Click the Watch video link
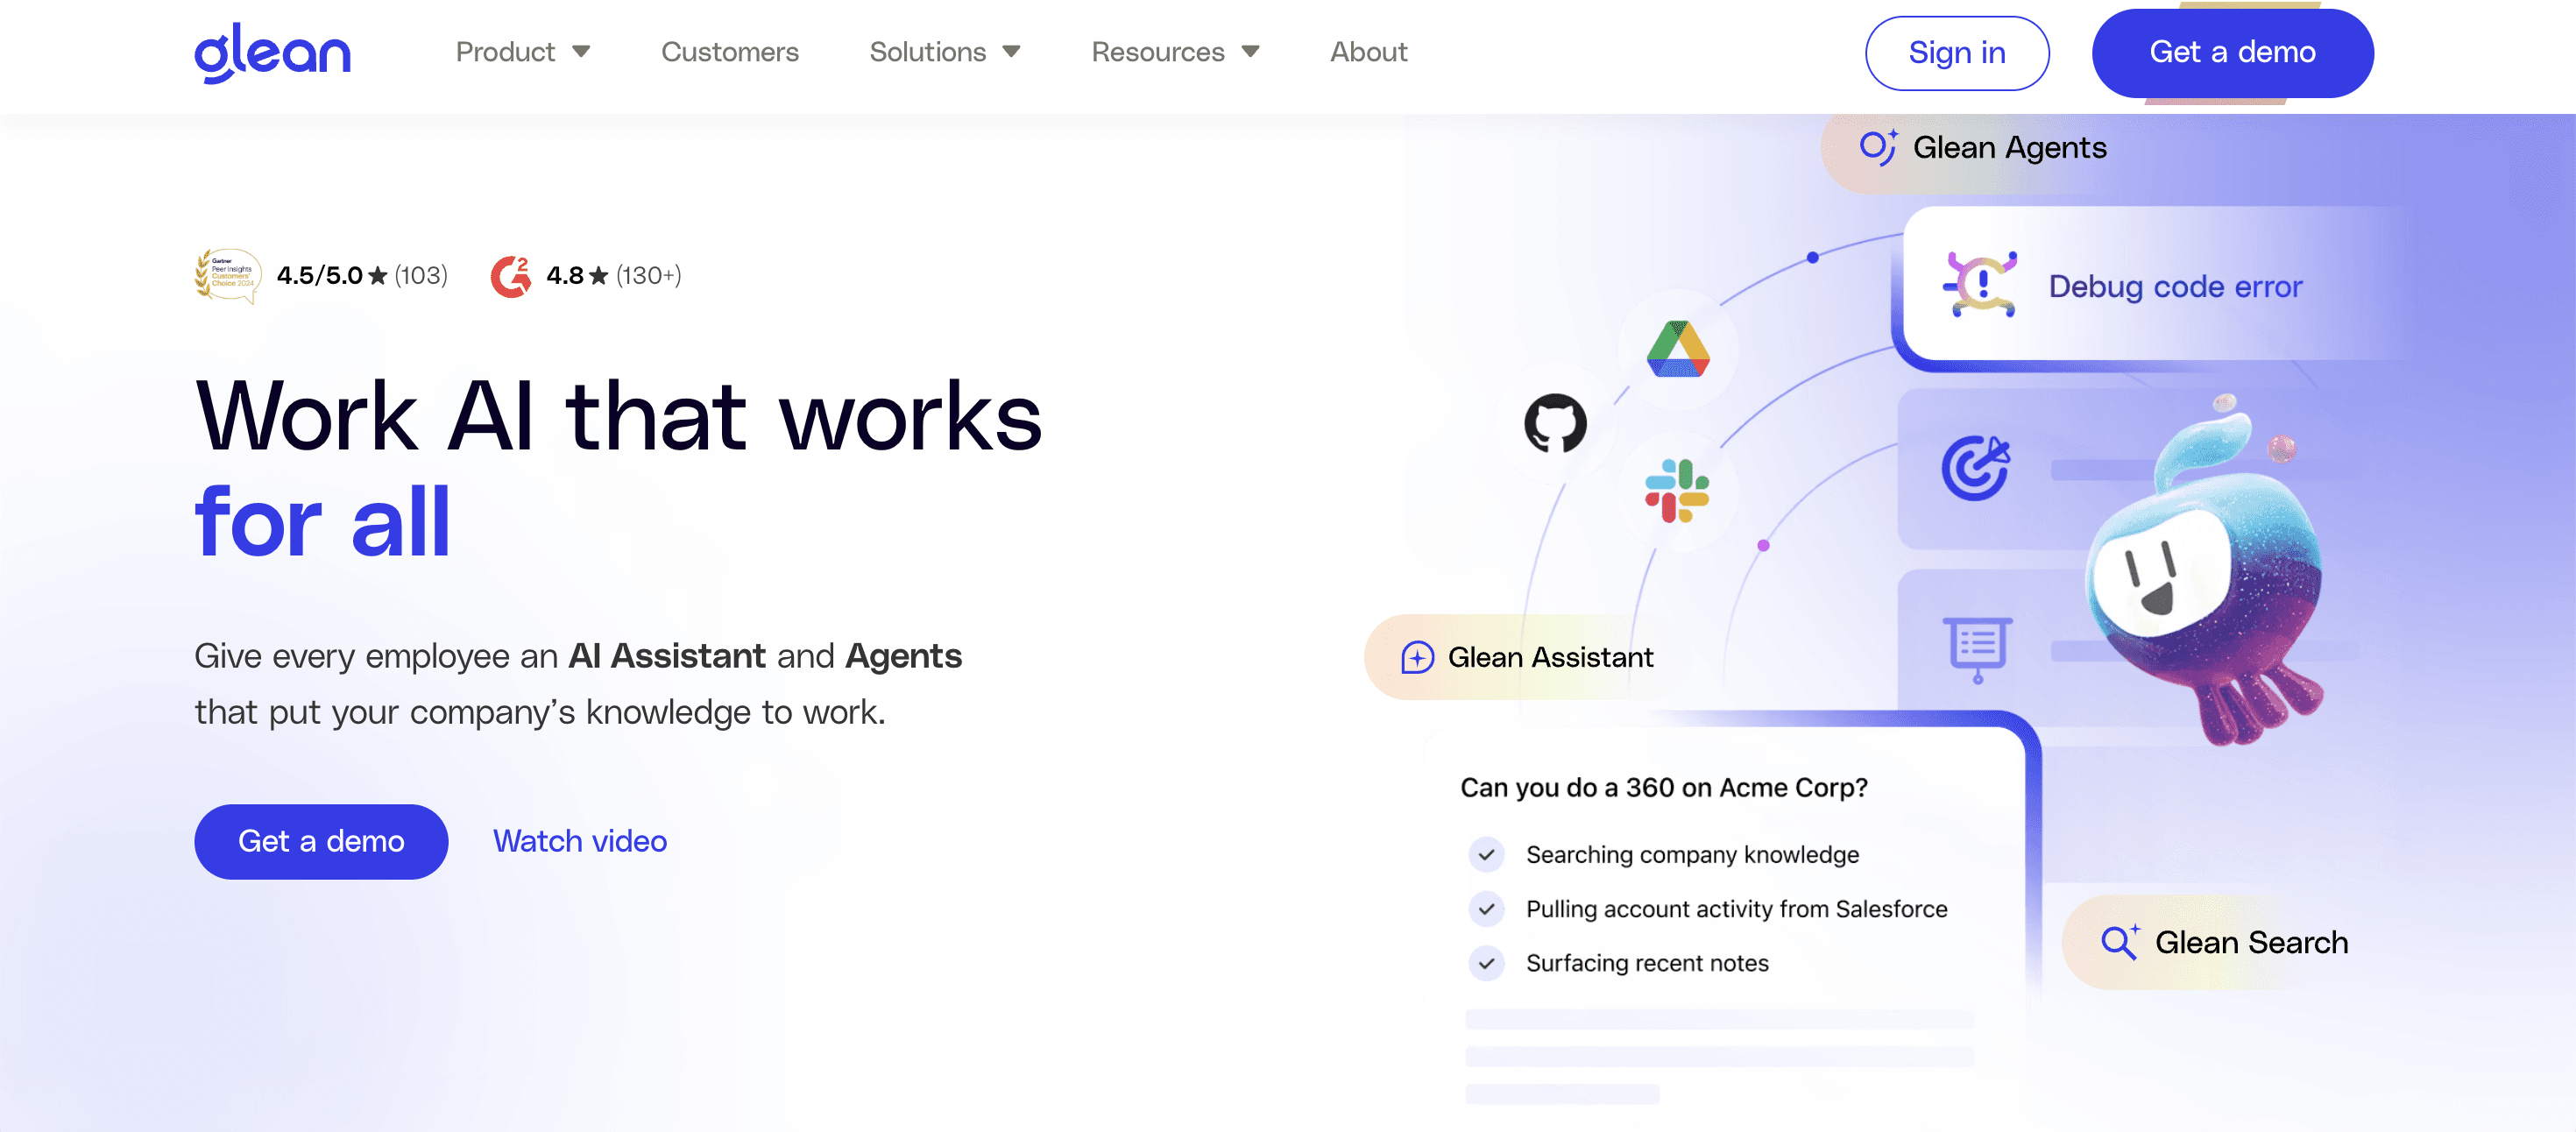 pyautogui.click(x=579, y=841)
